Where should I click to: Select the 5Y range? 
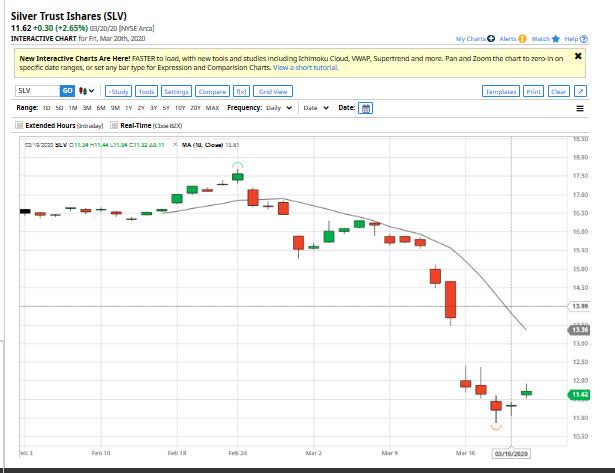(166, 108)
